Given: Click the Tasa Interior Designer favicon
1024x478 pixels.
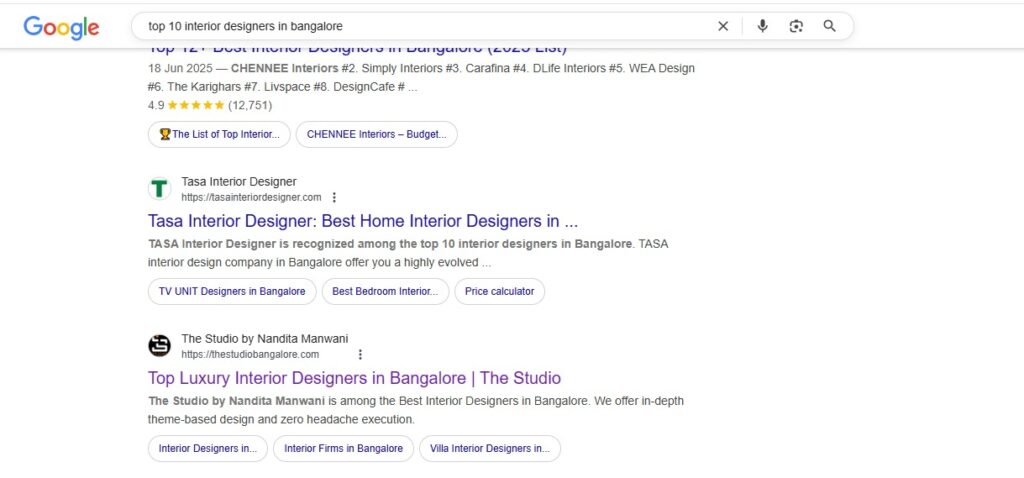Looking at the screenshot, I should [159, 189].
